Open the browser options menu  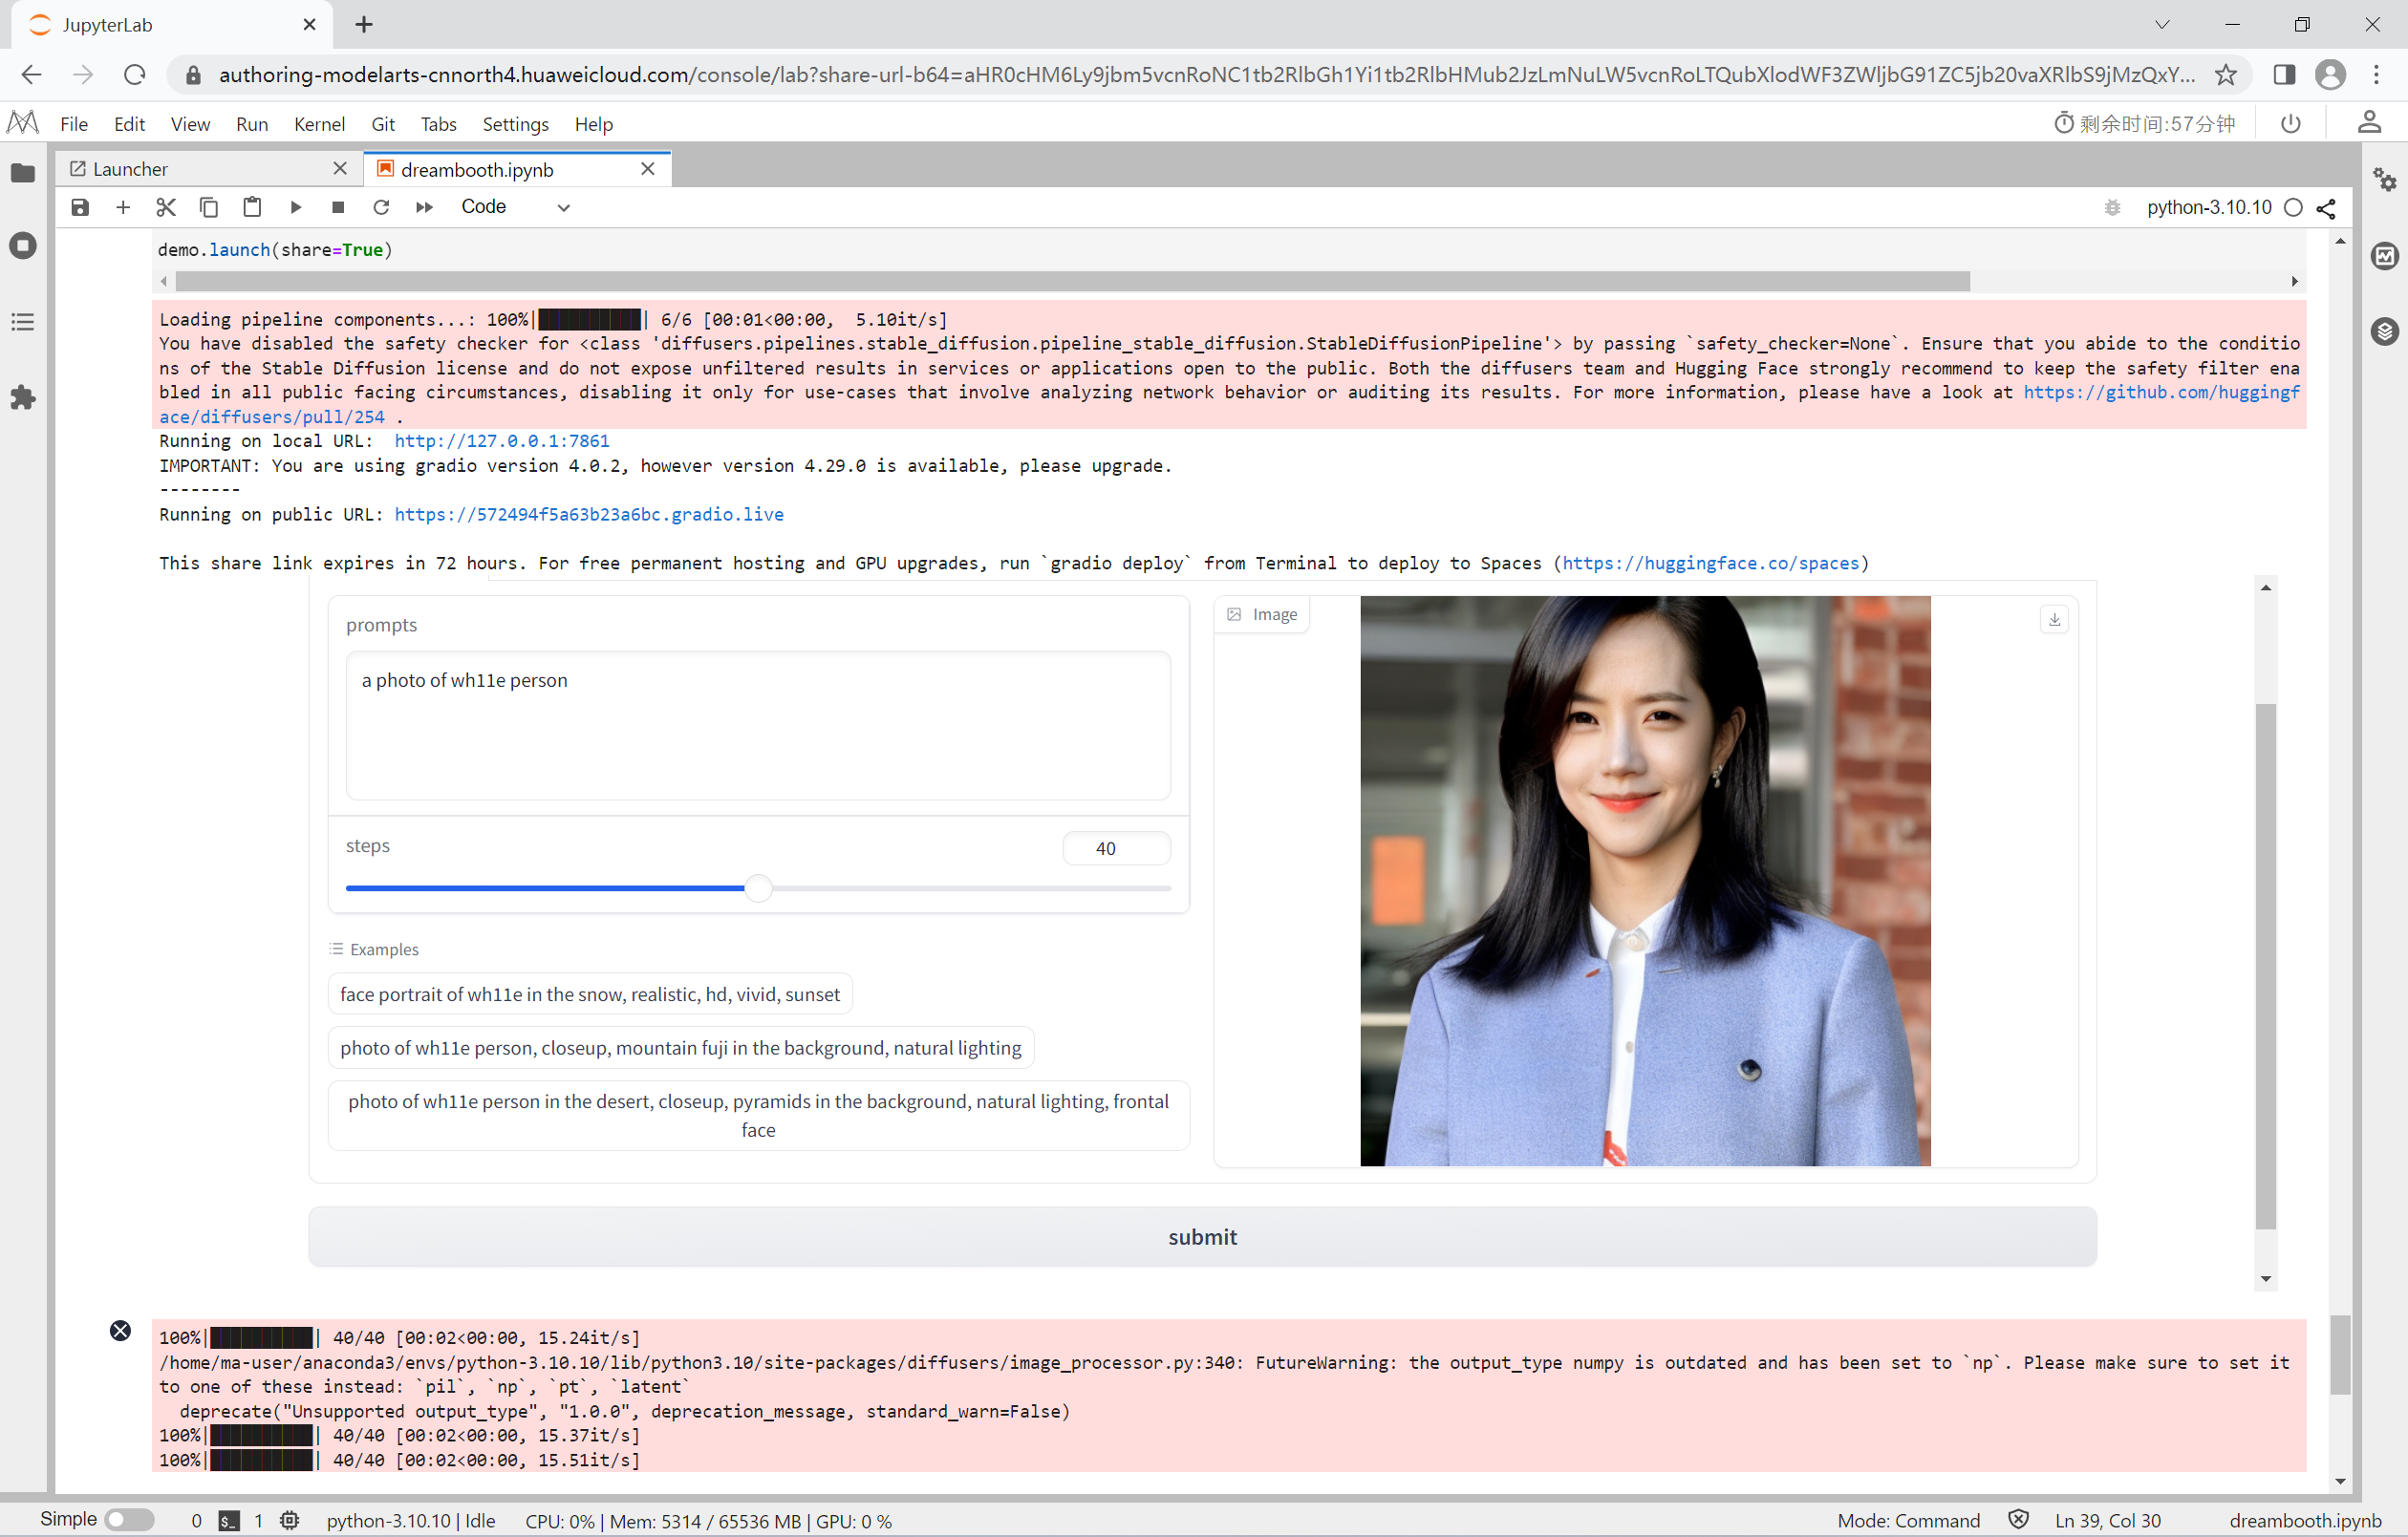tap(2376, 74)
